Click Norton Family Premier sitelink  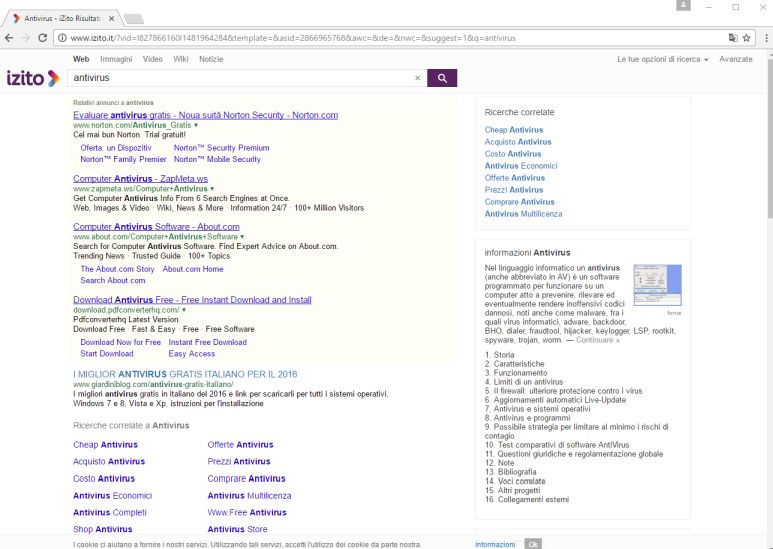pos(123,159)
